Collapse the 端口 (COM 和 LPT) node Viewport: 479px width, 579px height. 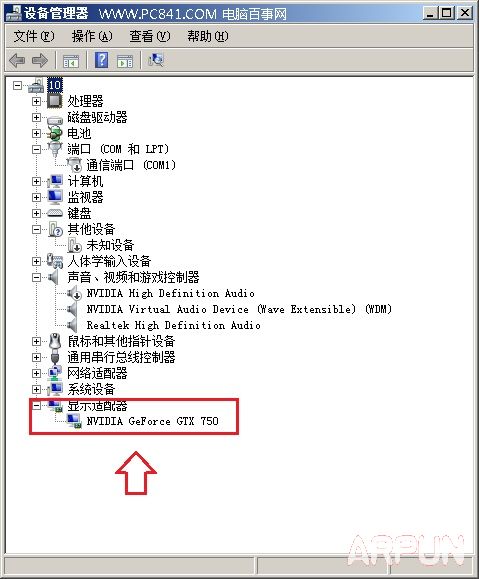coord(36,149)
